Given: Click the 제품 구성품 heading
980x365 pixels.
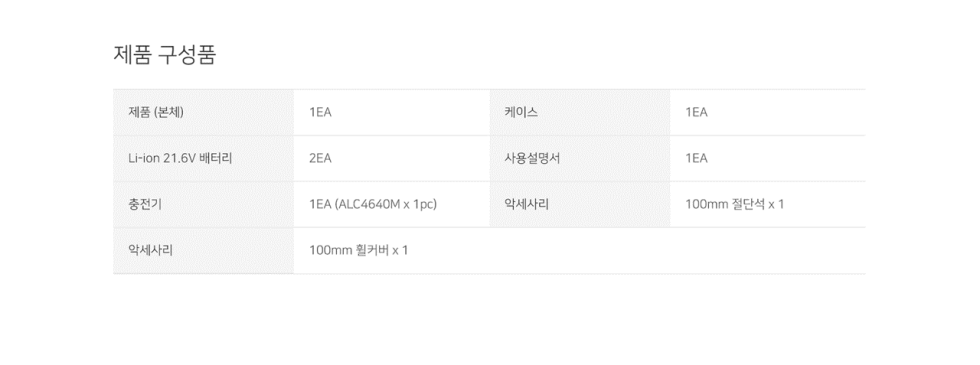Looking at the screenshot, I should tap(164, 55).
